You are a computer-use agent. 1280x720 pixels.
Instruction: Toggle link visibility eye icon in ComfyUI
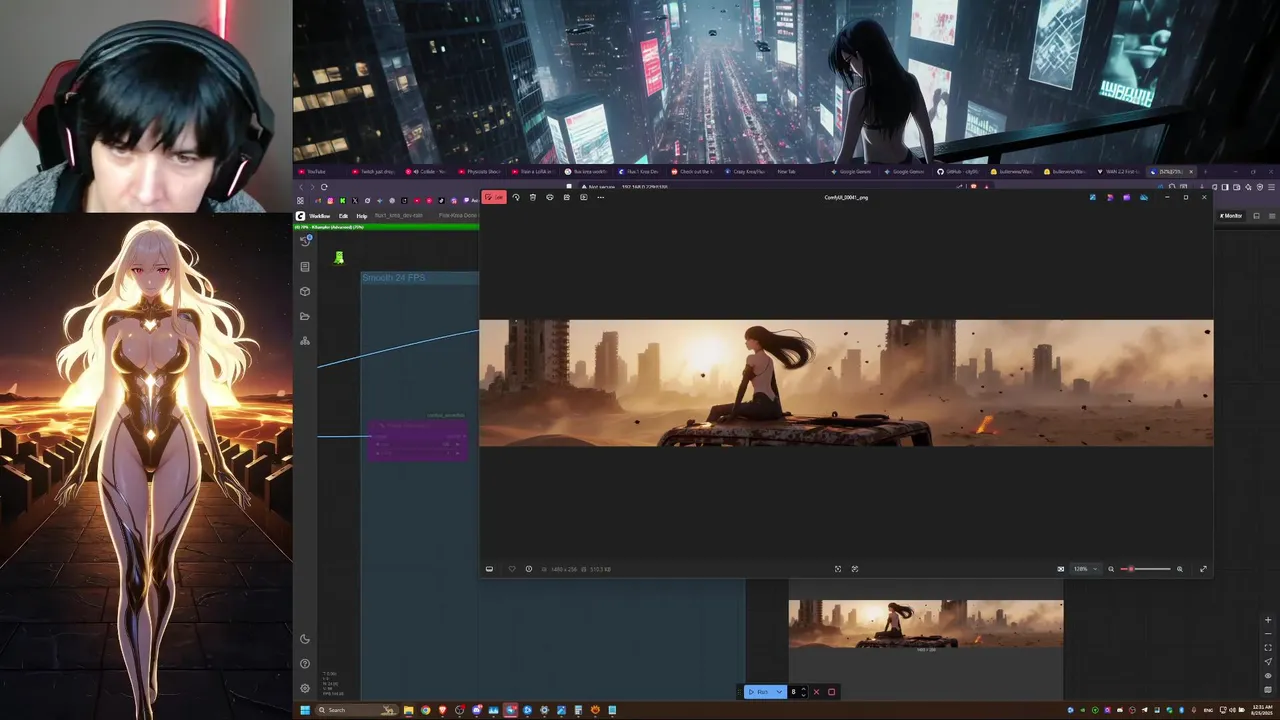pos(1268,676)
